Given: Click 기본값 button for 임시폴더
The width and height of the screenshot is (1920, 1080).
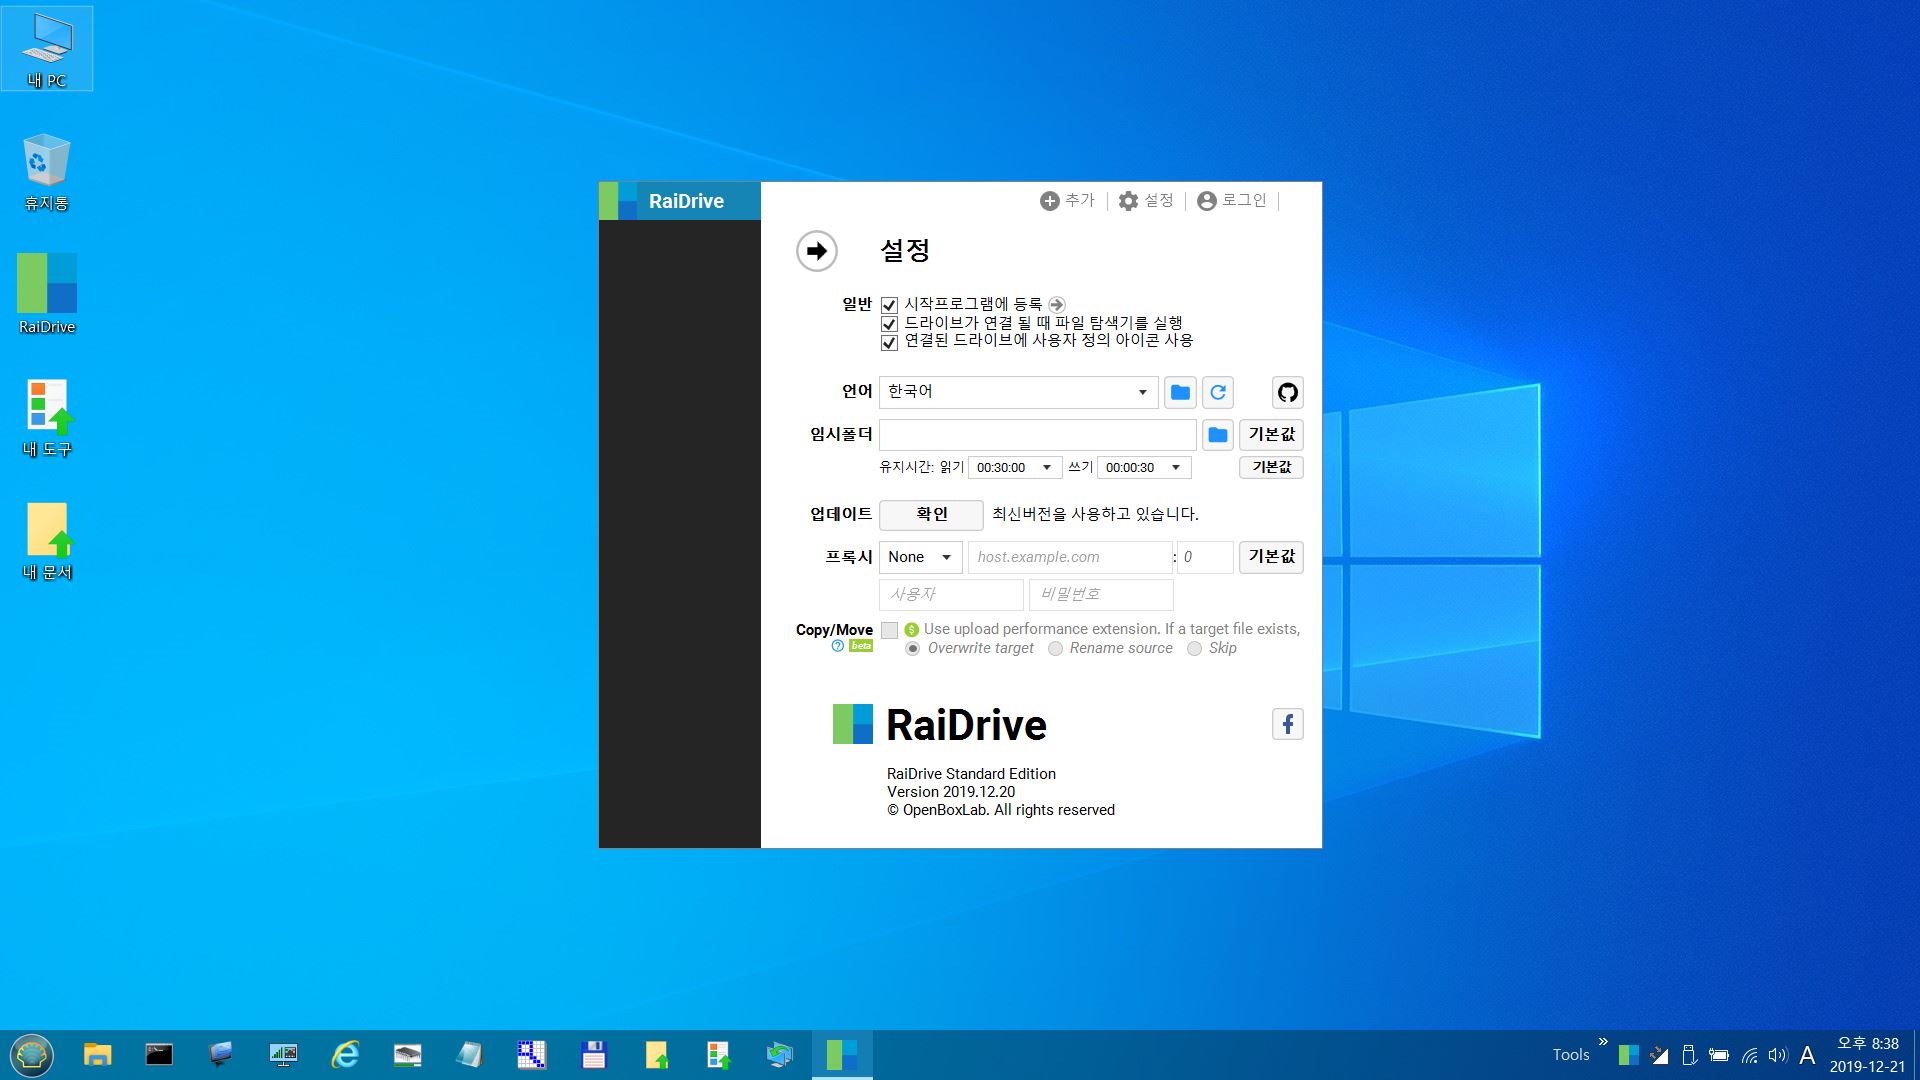Looking at the screenshot, I should point(1271,435).
